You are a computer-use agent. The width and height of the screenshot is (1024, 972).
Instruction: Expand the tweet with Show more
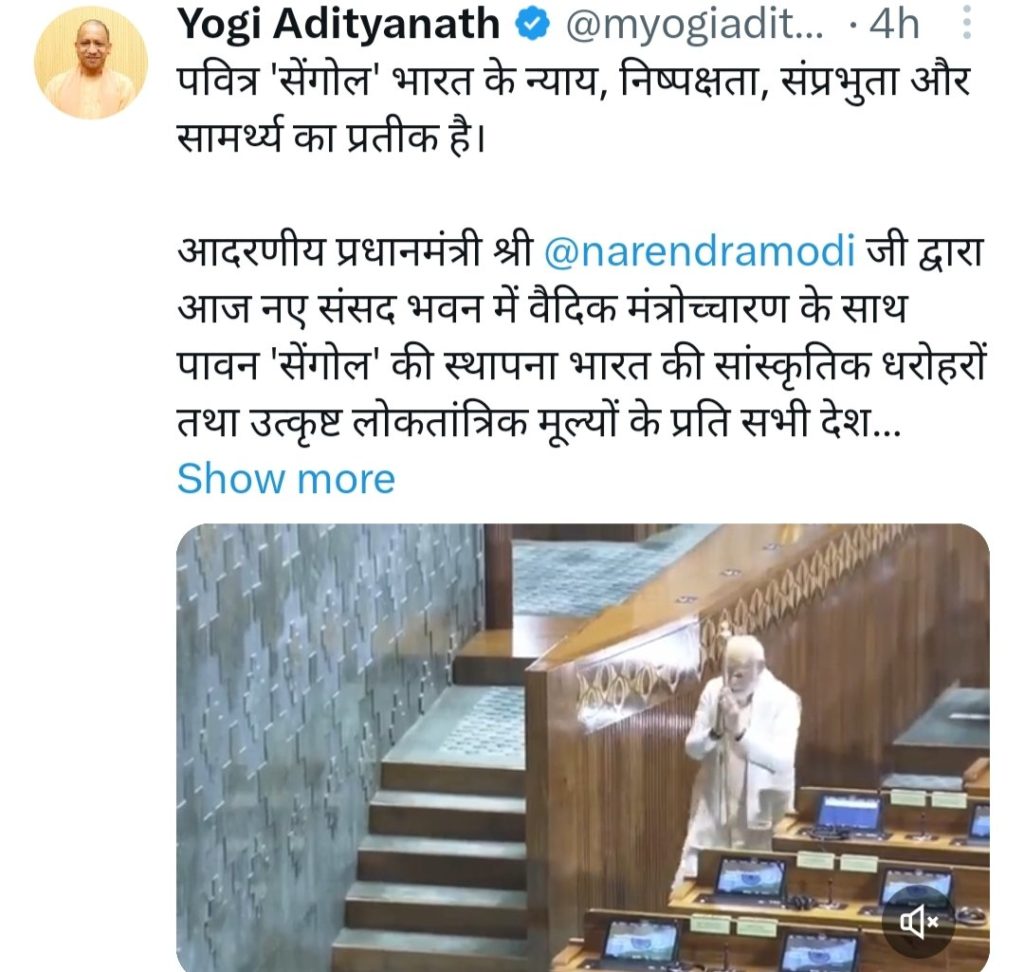(x=286, y=479)
